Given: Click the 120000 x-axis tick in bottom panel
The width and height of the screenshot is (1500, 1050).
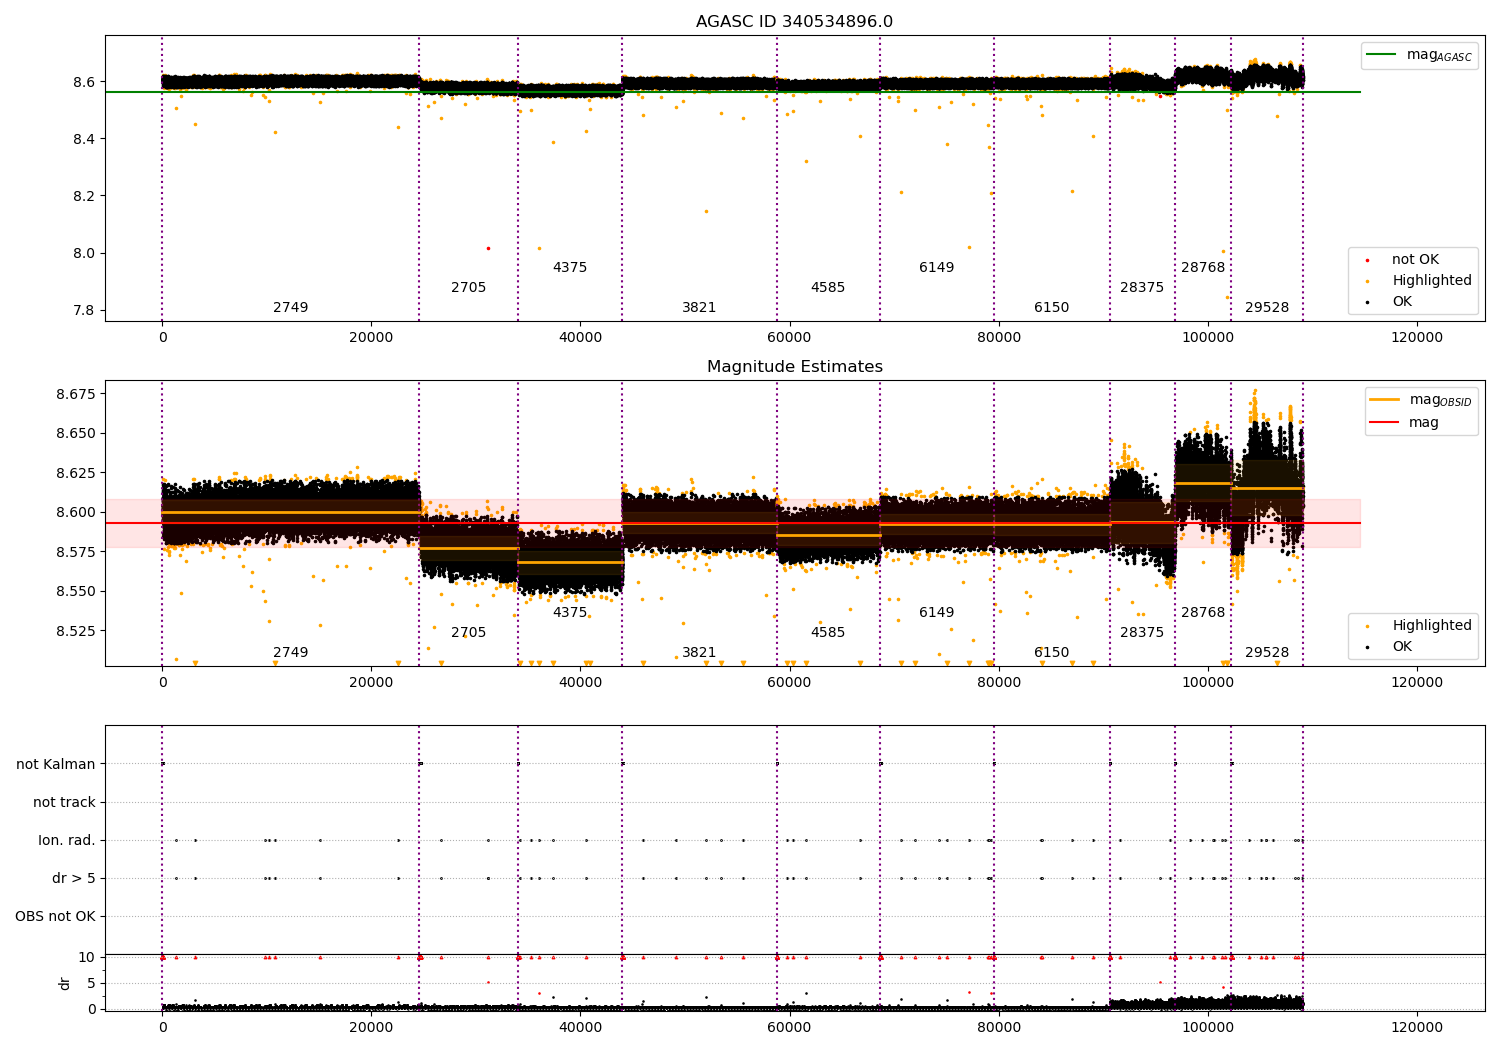Looking at the screenshot, I should 1417,1028.
